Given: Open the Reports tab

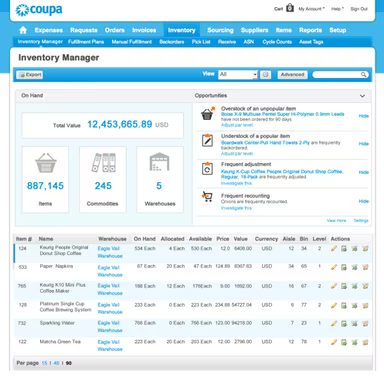Looking at the screenshot, I should 310,30.
